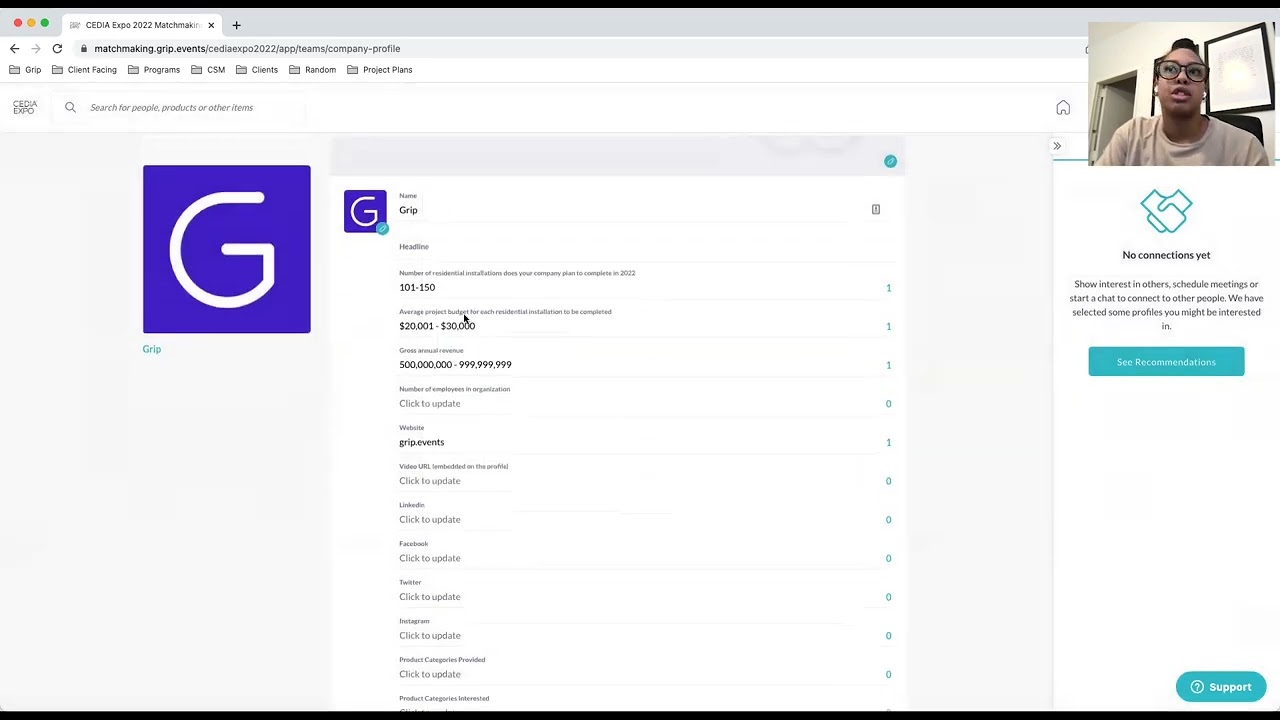Edit the 101-150 installations value
This screenshot has width=1280, height=720.
point(417,287)
